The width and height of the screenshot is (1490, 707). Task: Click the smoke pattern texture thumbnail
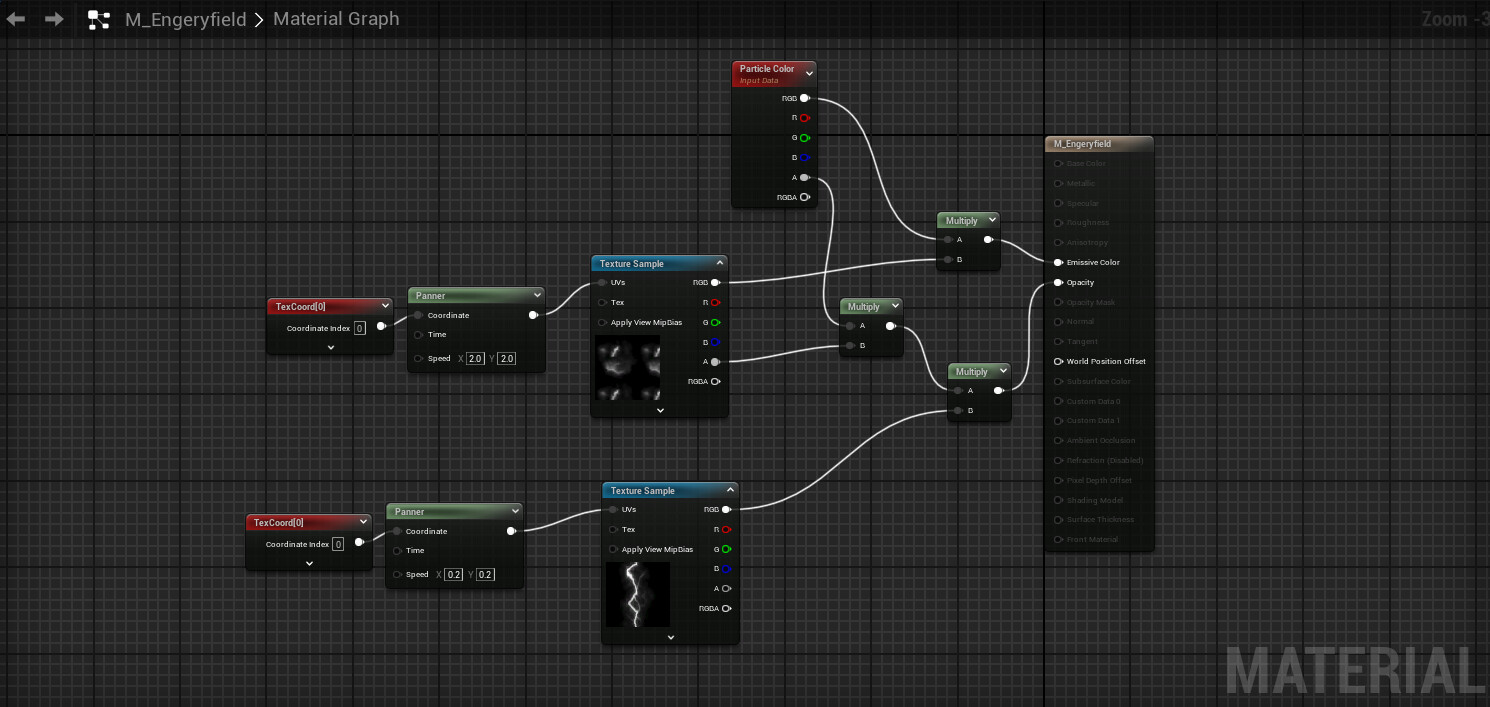pyautogui.click(x=627, y=367)
